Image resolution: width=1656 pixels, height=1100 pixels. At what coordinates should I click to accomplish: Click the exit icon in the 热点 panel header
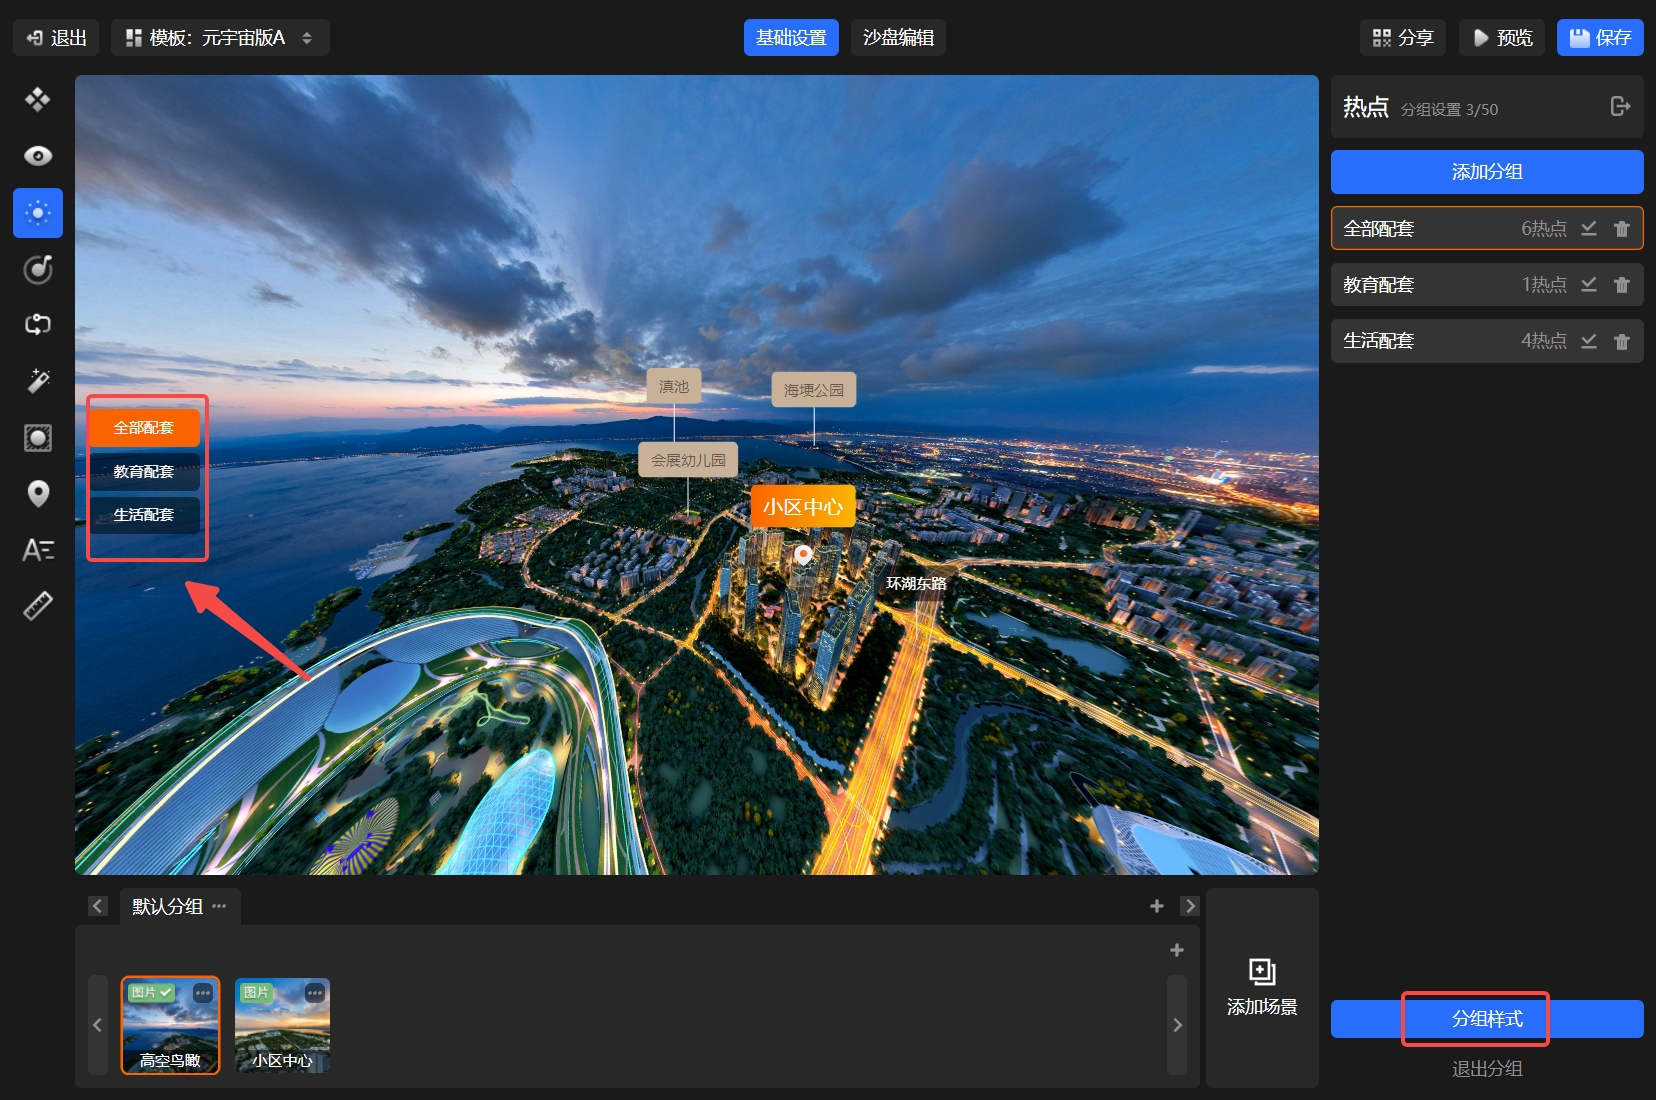click(1620, 107)
